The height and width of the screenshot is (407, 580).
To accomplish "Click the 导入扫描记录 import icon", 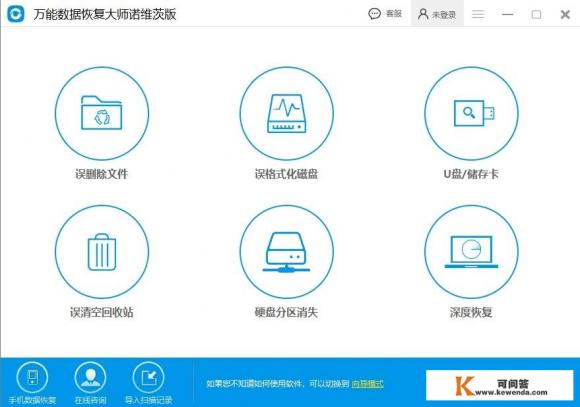I will (x=148, y=377).
